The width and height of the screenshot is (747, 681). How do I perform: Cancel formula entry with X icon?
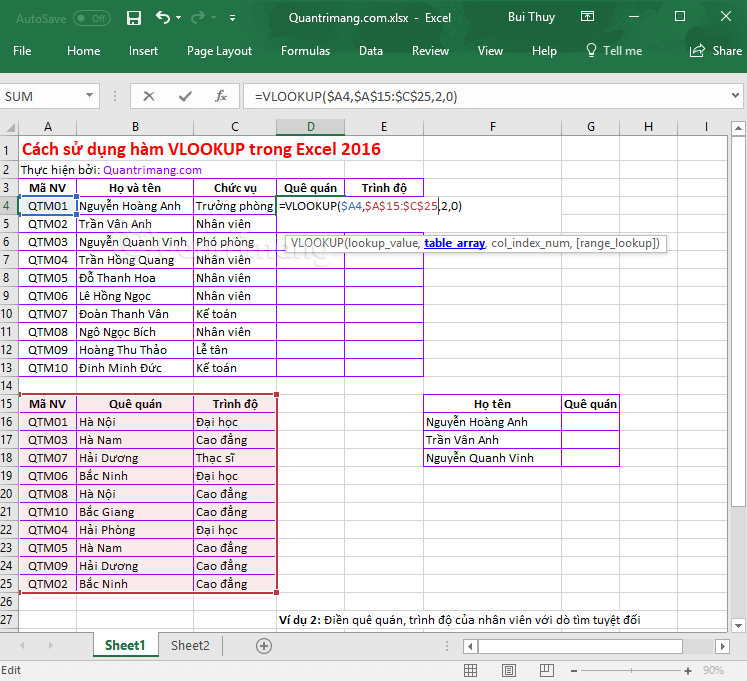coord(149,96)
